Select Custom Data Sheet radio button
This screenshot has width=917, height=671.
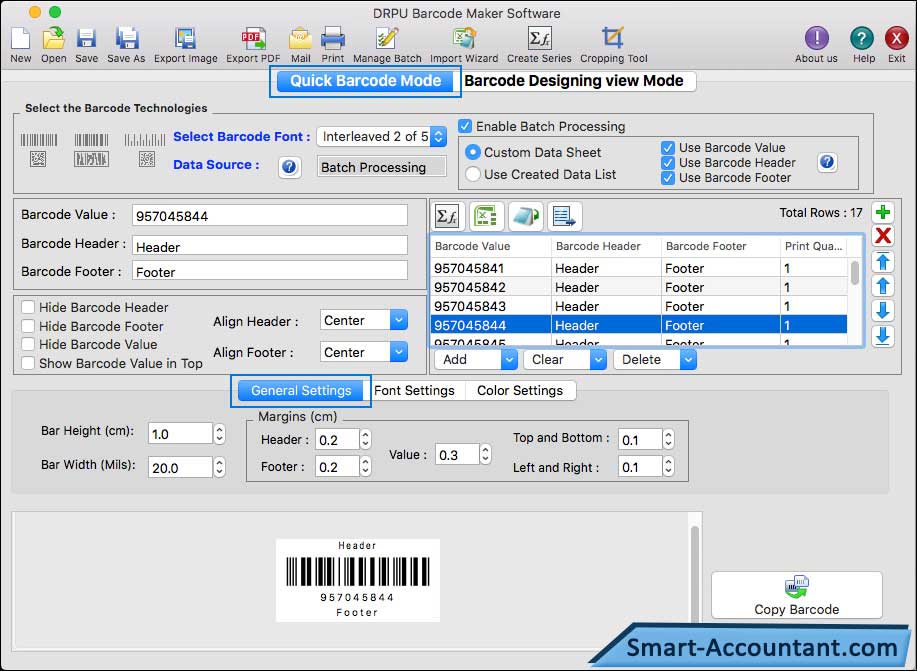(x=473, y=152)
